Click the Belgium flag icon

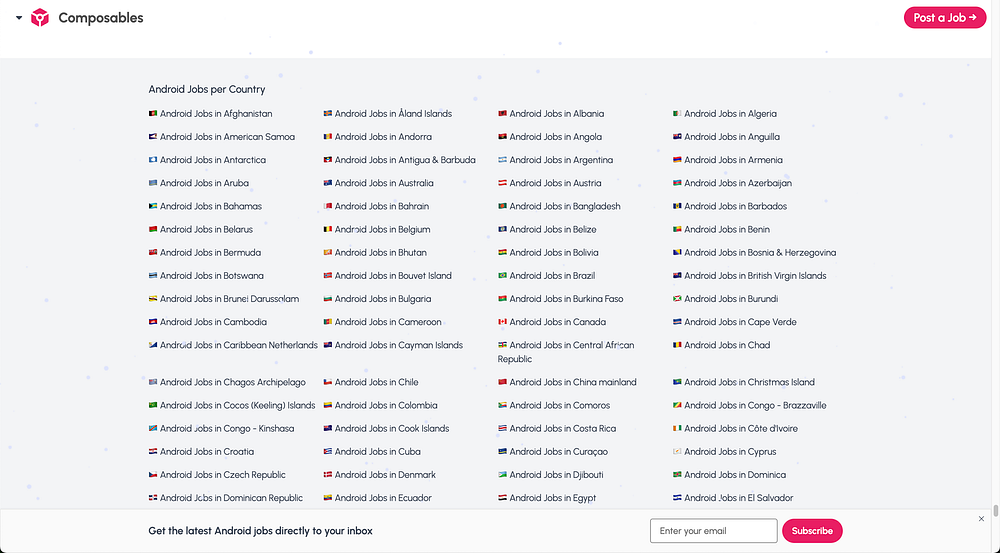click(x=328, y=230)
